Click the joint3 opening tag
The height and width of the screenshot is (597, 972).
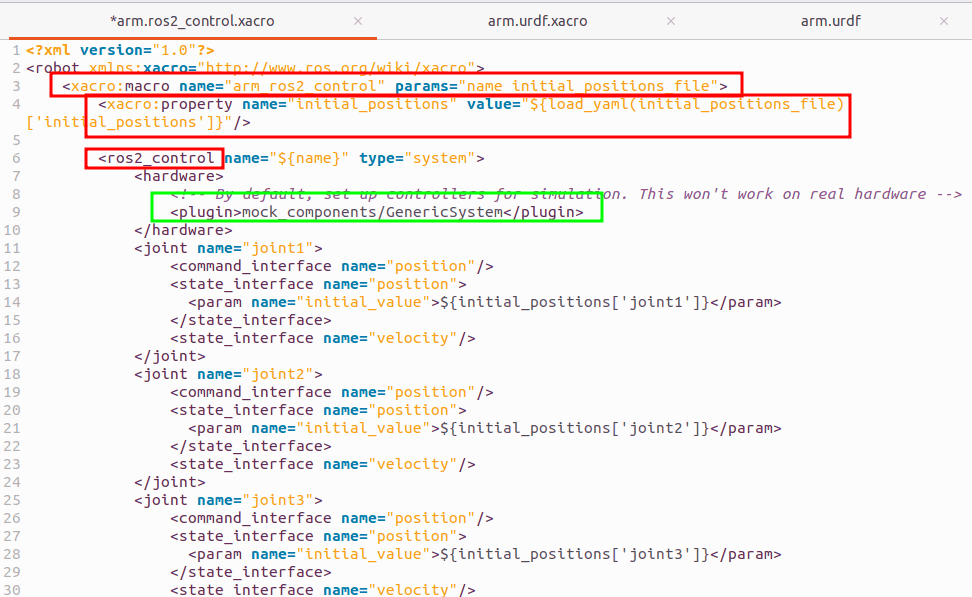[x=166, y=500]
